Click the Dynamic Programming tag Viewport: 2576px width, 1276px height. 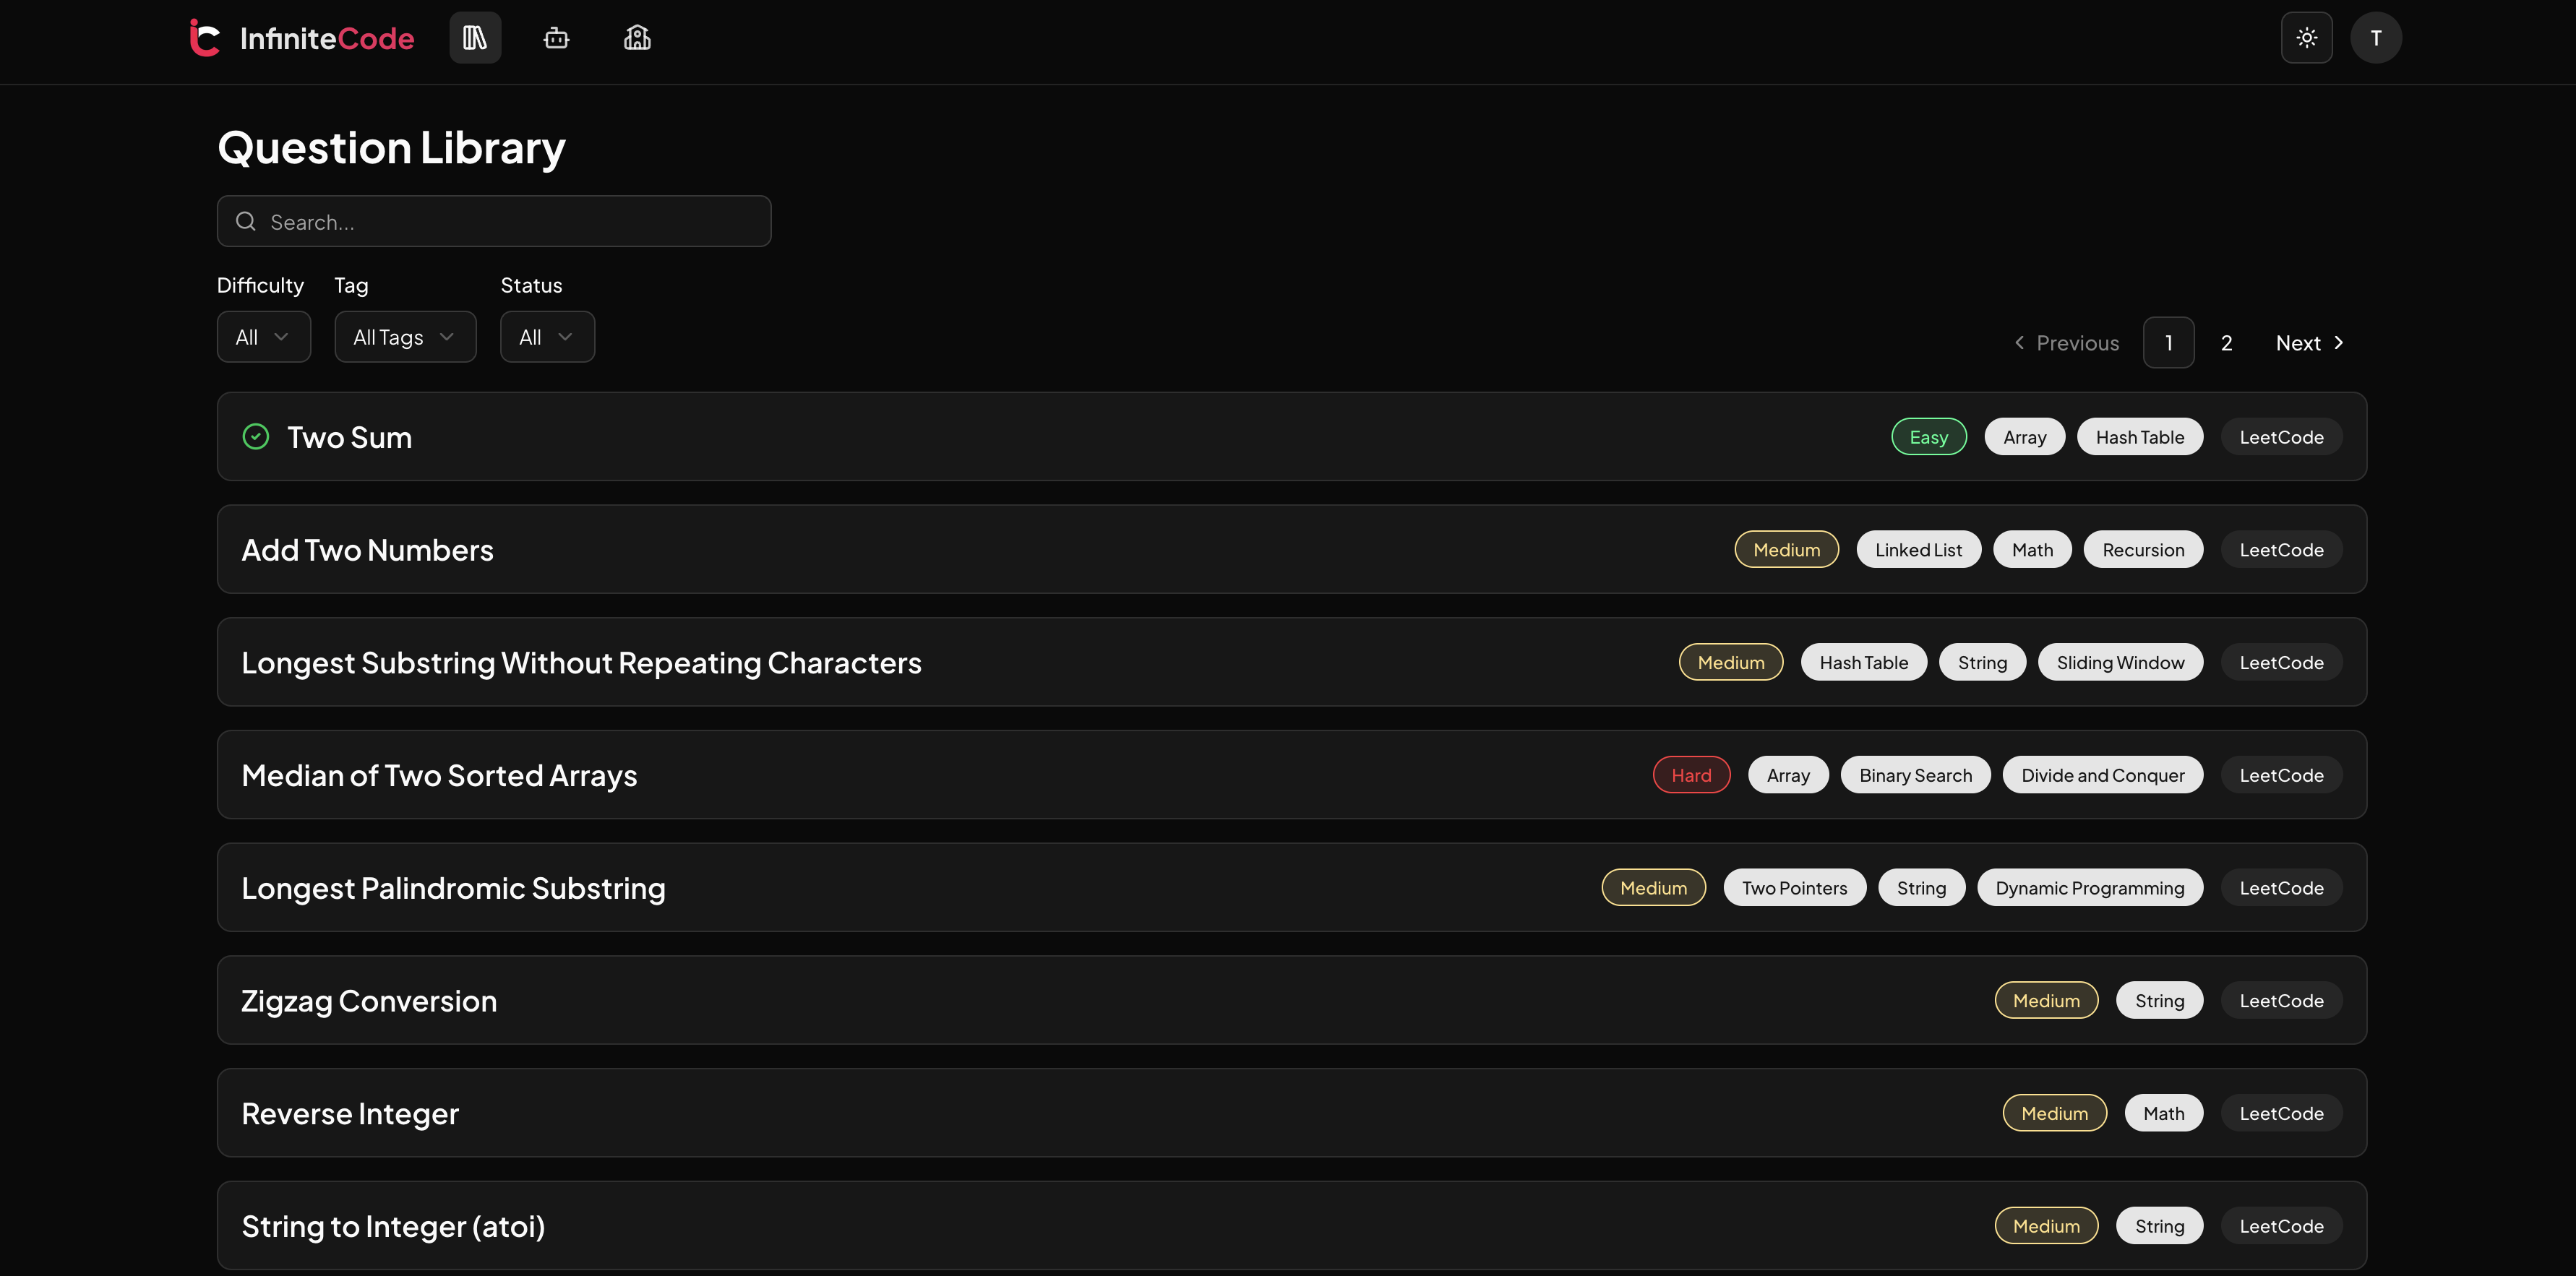coord(2089,888)
